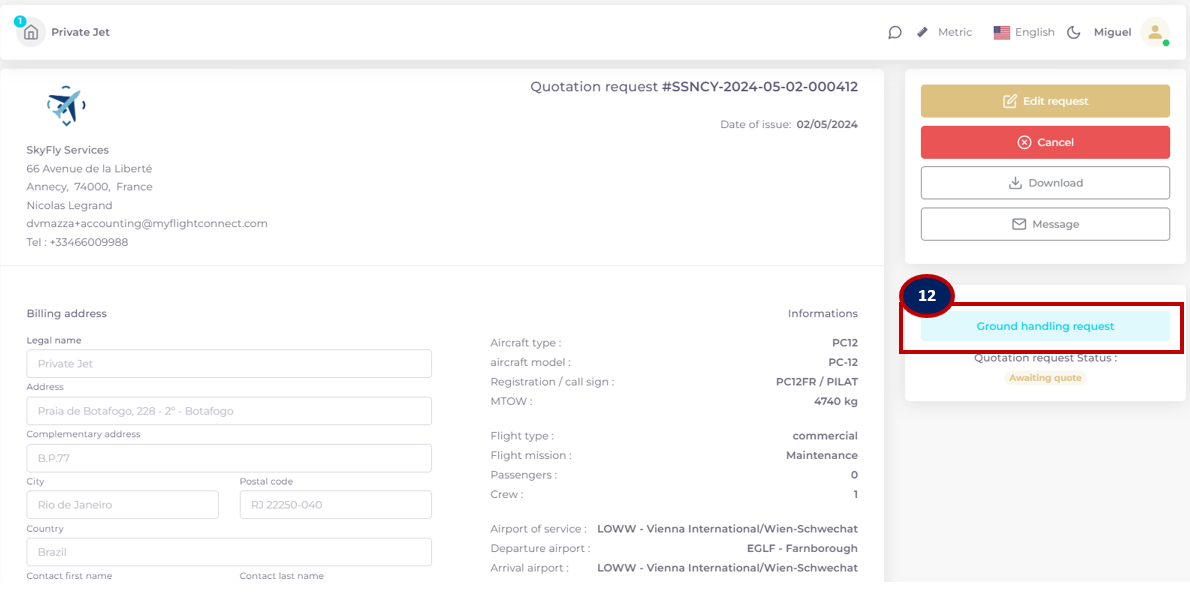Click the SkyFly Services airplane logo
Image resolution: width=1190 pixels, height=597 pixels.
click(x=66, y=105)
